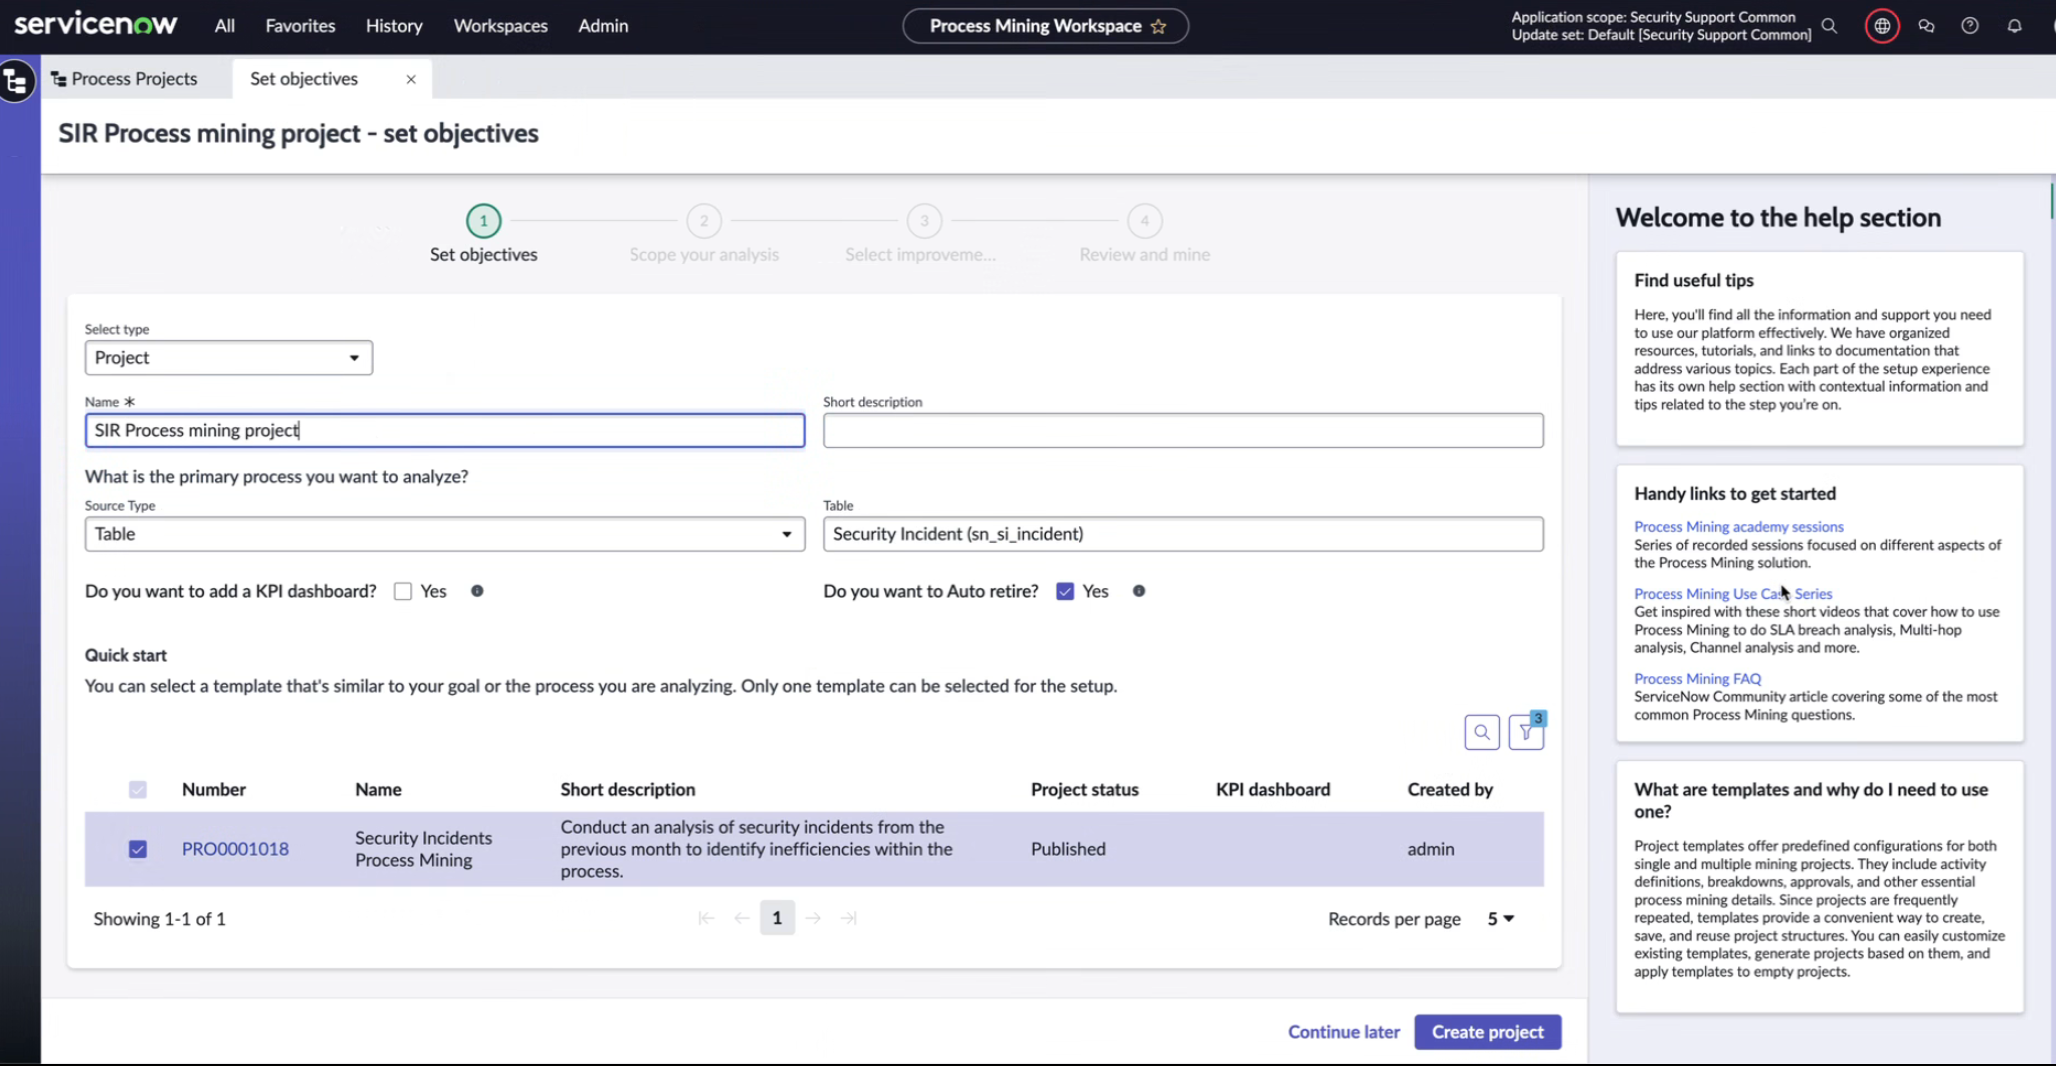Screen dimensions: 2056x1066
Task: Click the Process Mining Workspace pill
Action: 1045,26
